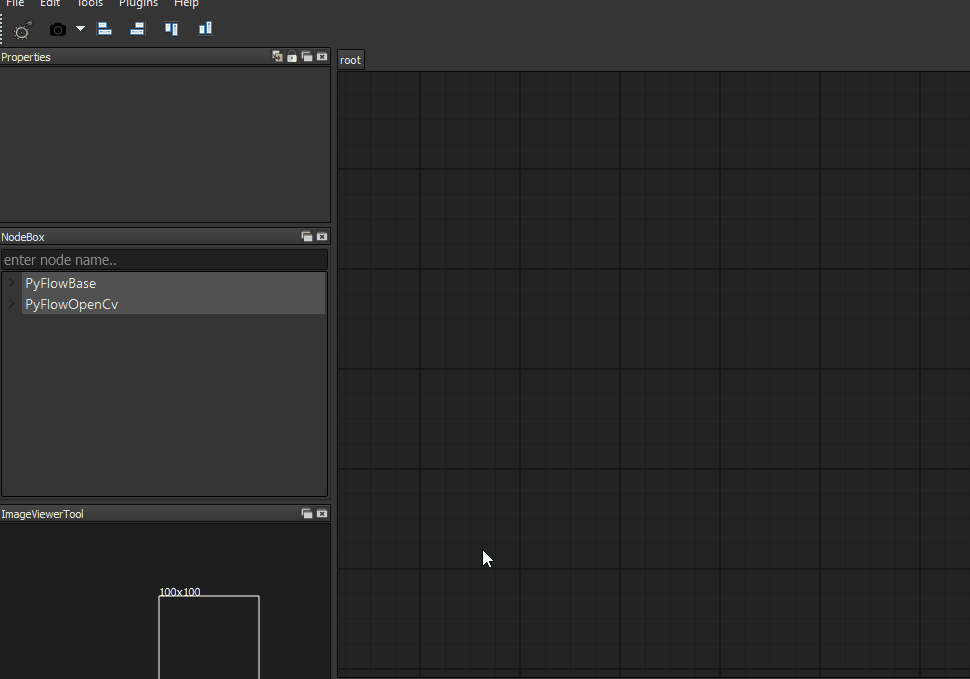Open the Plugins menu
Viewport: 970px width, 679px height.
point(138,4)
